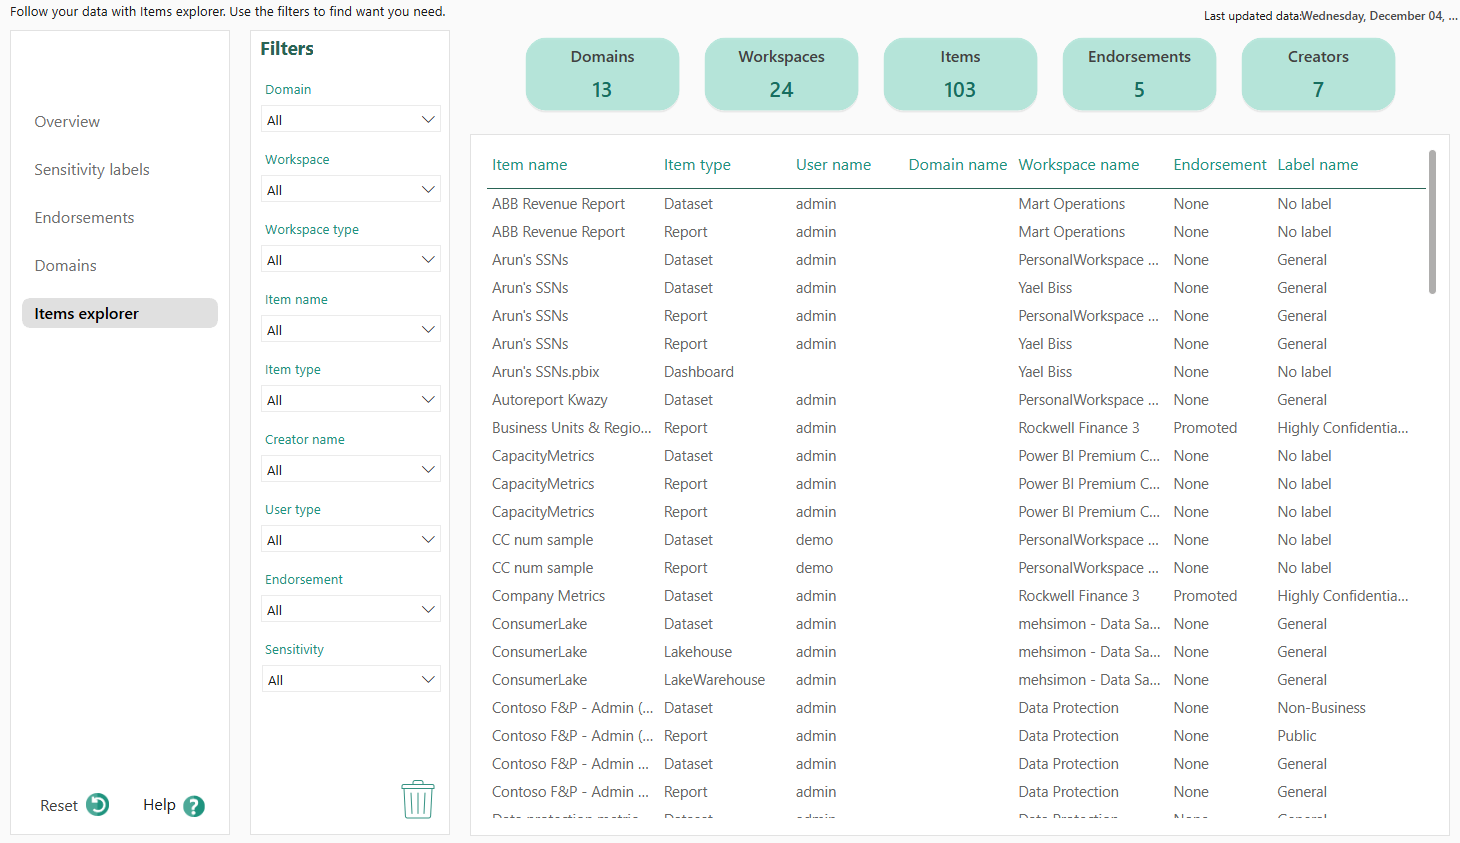Select the Company Metrics dataset row
This screenshot has width=1460, height=843.
coord(549,596)
